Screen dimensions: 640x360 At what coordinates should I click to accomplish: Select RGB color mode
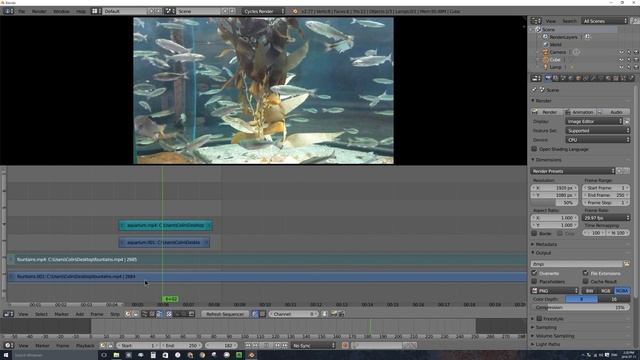[606, 291]
